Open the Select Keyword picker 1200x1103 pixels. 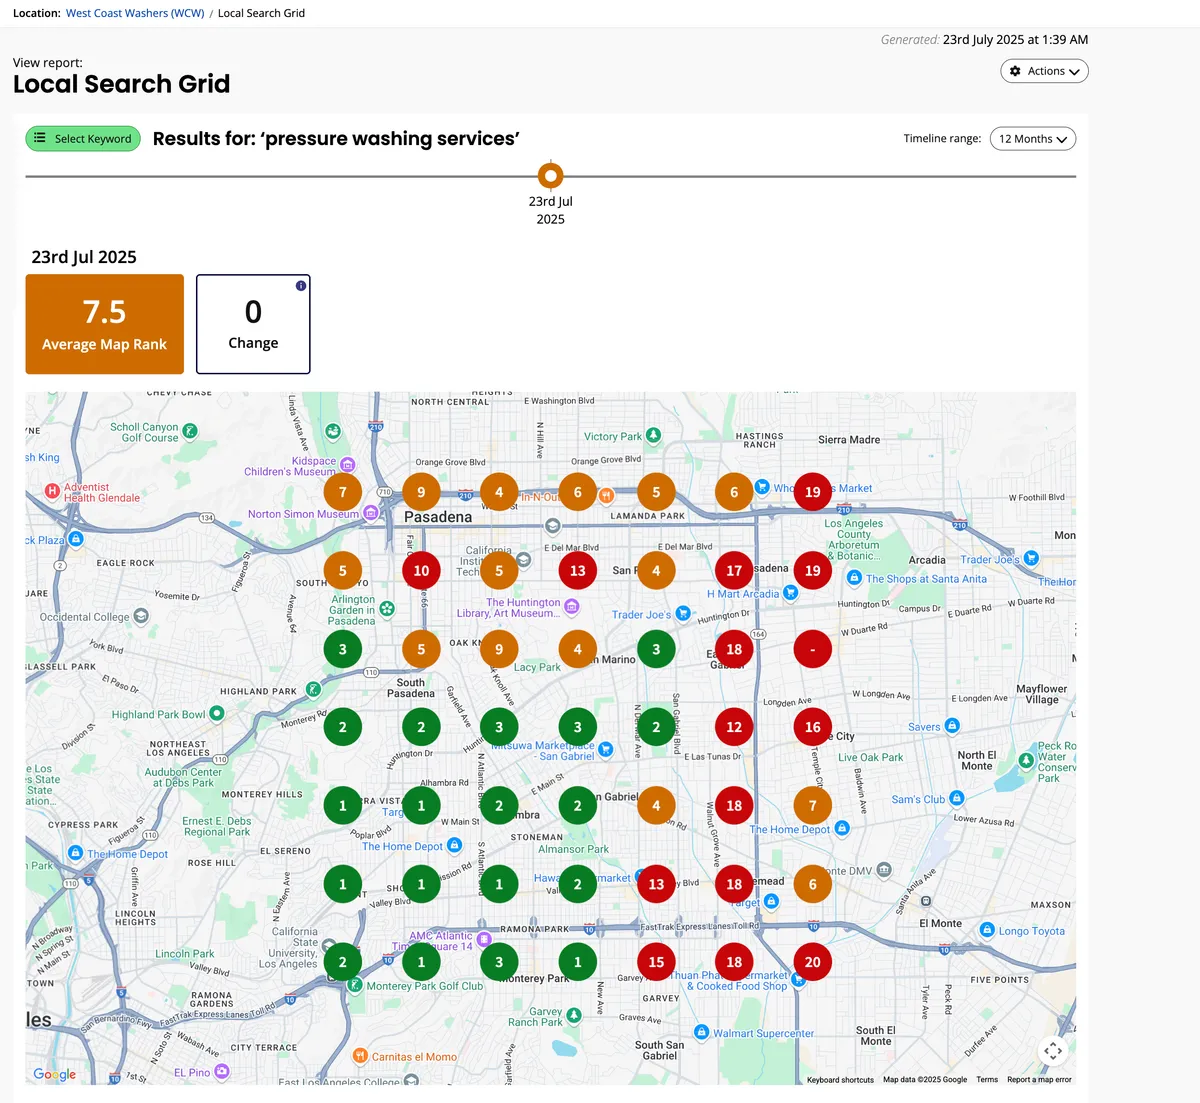(83, 138)
